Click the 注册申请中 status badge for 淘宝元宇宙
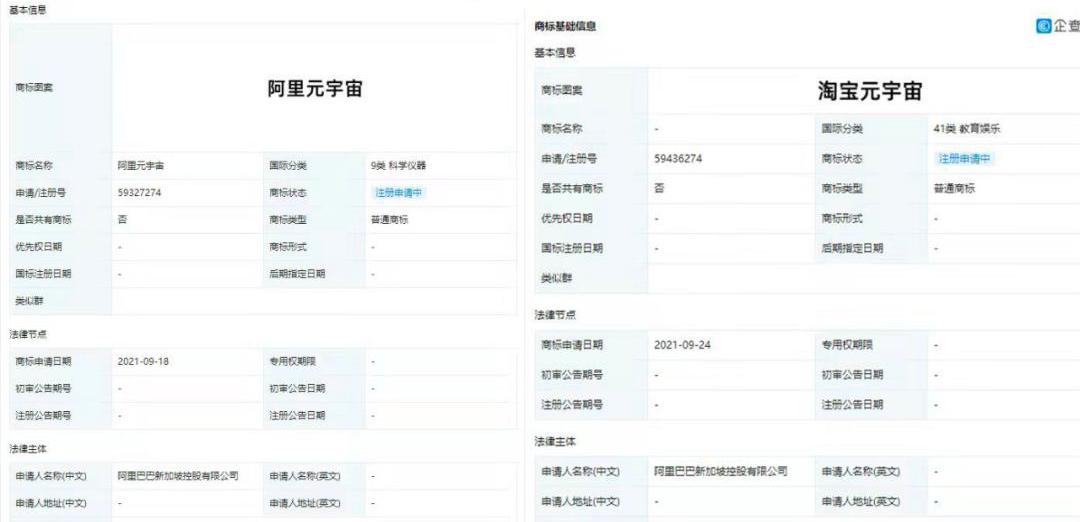 (x=963, y=158)
